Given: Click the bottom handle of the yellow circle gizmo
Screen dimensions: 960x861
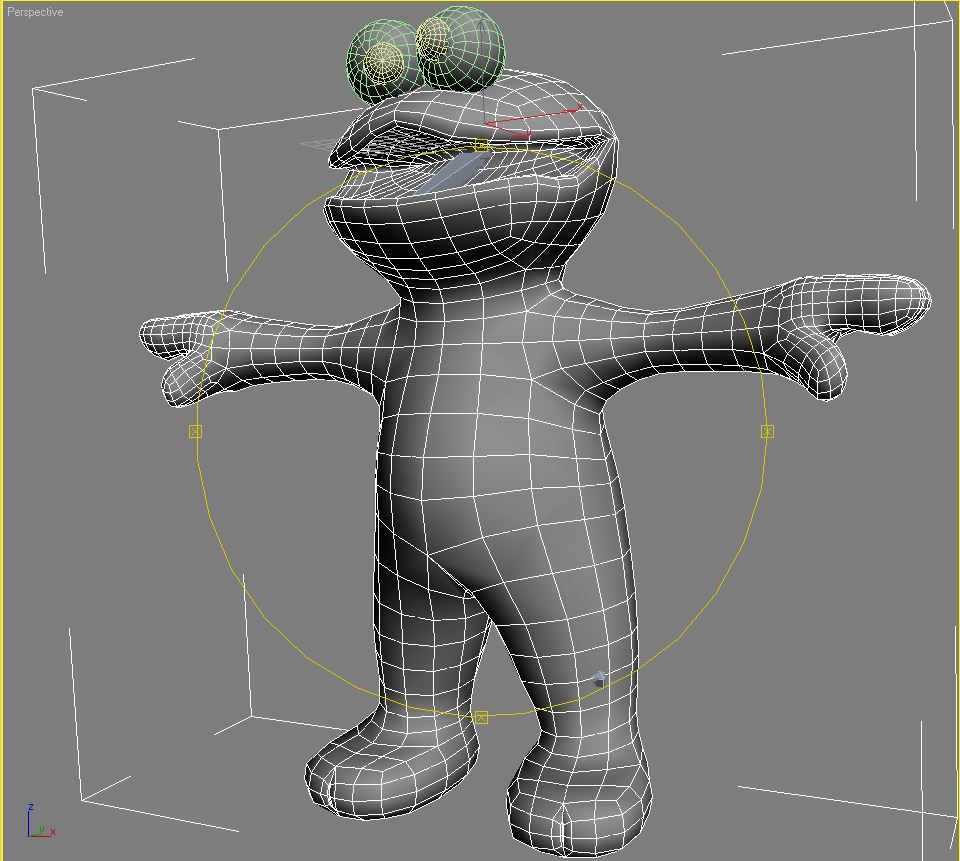Looking at the screenshot, I should click(481, 717).
